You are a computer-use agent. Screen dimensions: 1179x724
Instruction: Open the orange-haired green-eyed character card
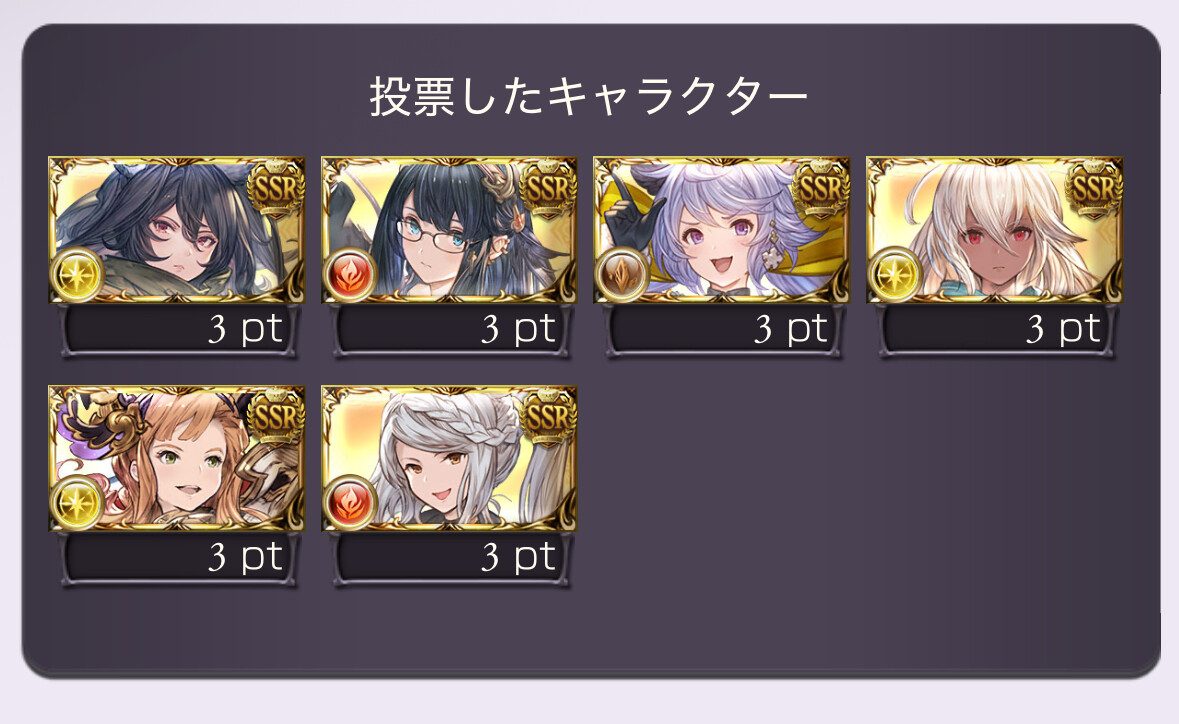click(177, 459)
